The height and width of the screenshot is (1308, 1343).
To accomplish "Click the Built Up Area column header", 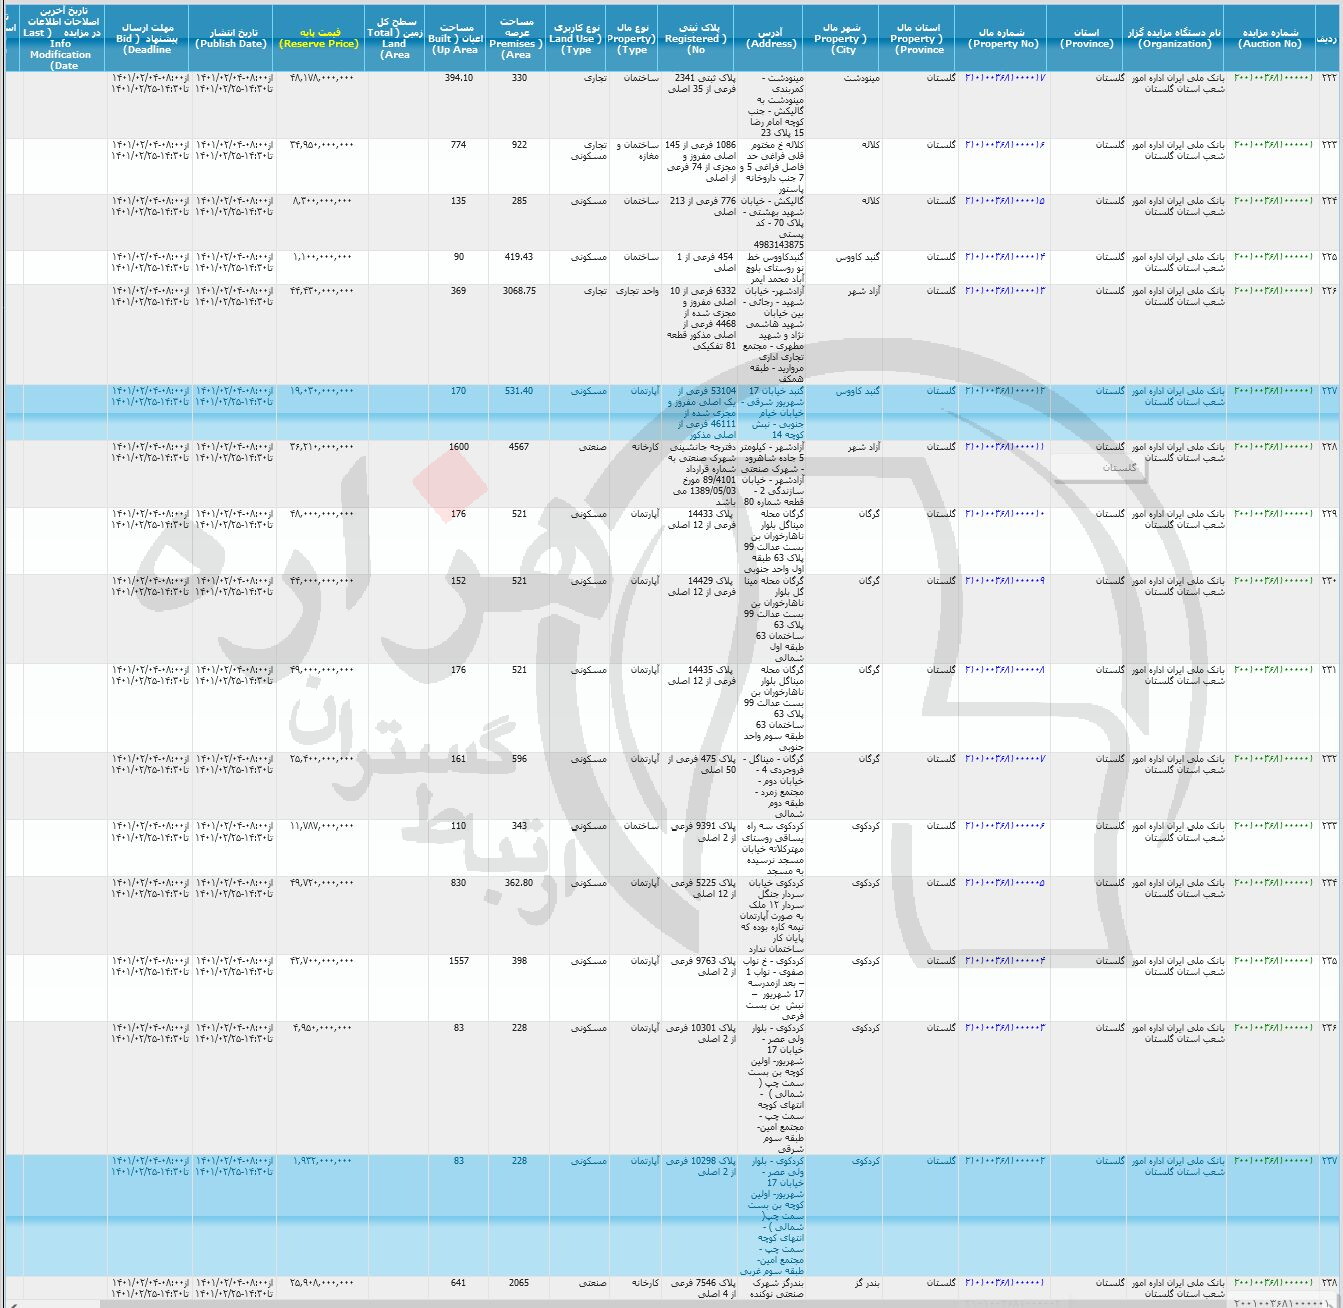I will pos(455,38).
